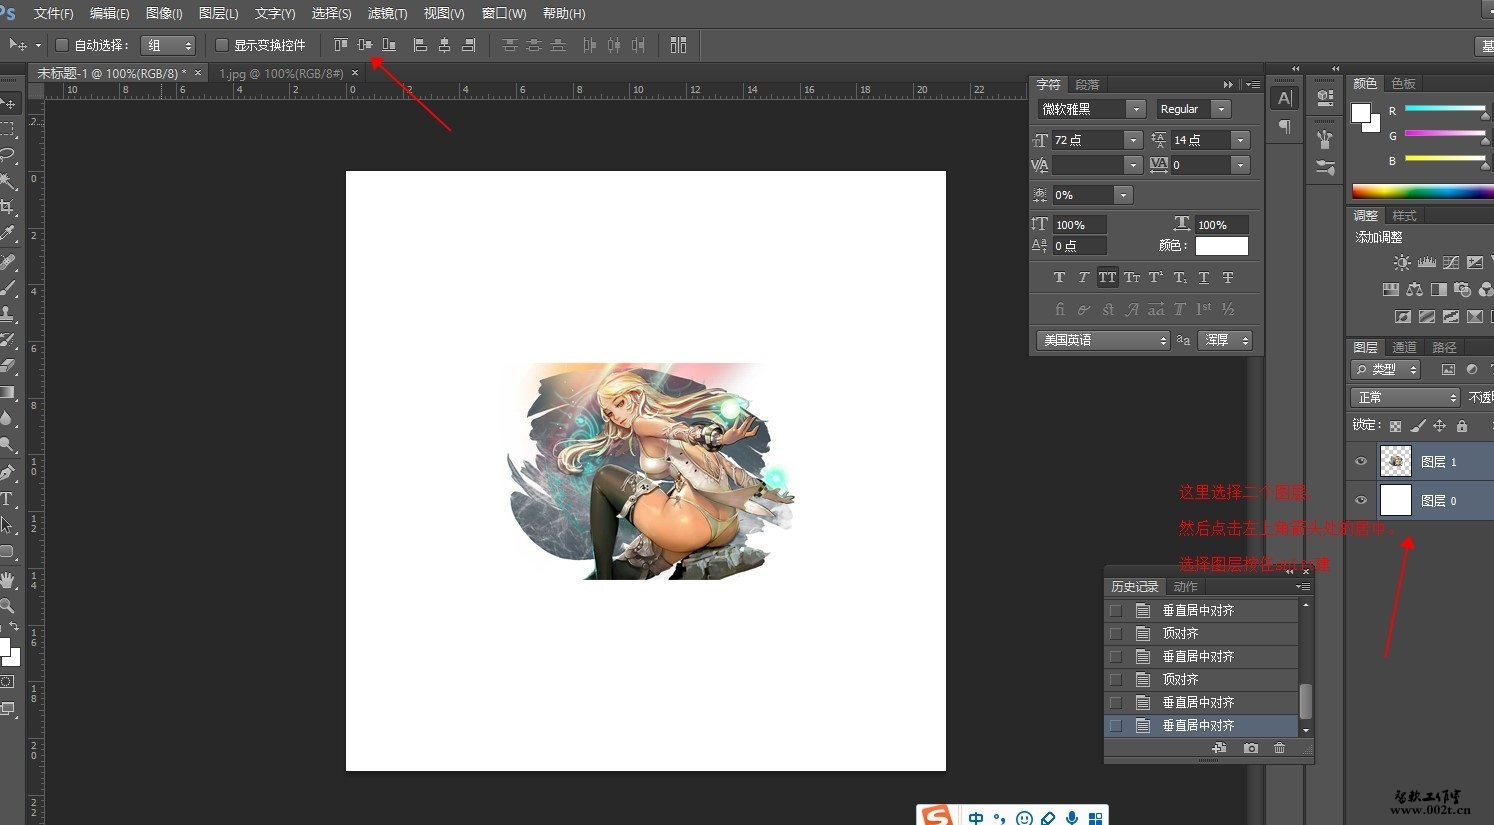1494x825 pixels.
Task: Click the lock transparent pixels icon
Action: [x=1396, y=426]
